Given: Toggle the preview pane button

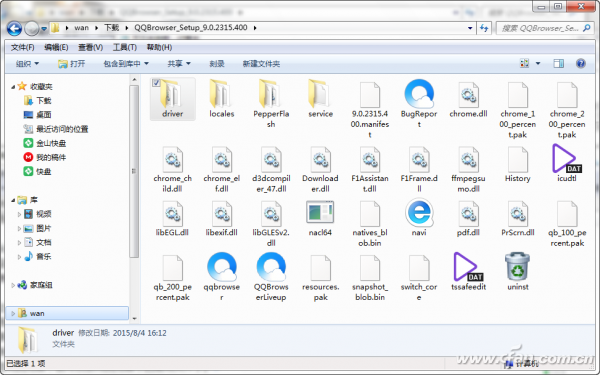Looking at the screenshot, I should click(x=559, y=64).
